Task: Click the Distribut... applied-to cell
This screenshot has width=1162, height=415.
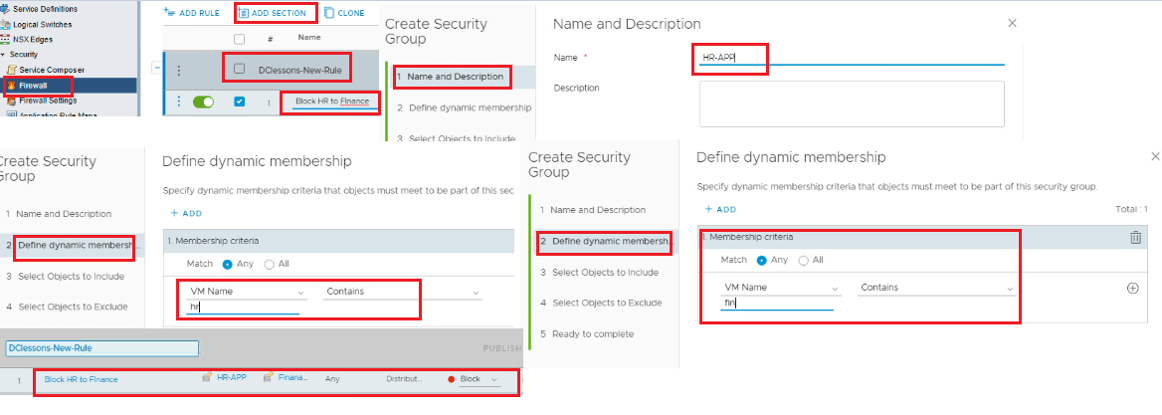Action: pos(404,379)
